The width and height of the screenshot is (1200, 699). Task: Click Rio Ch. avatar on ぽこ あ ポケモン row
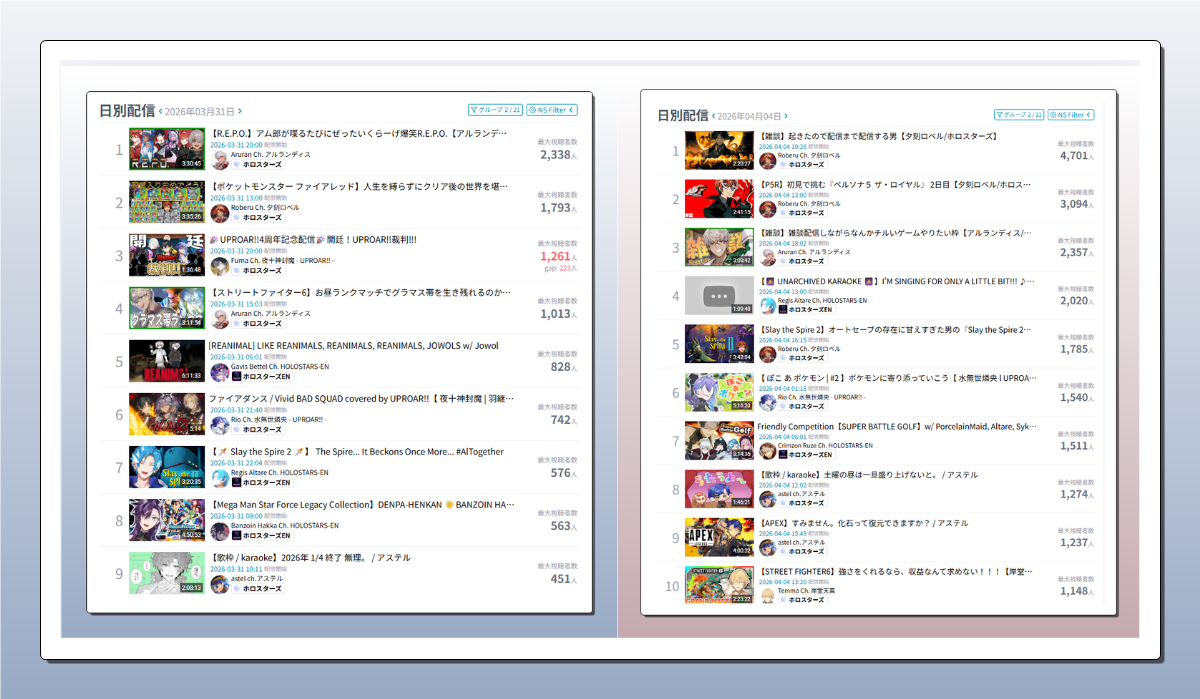point(768,402)
